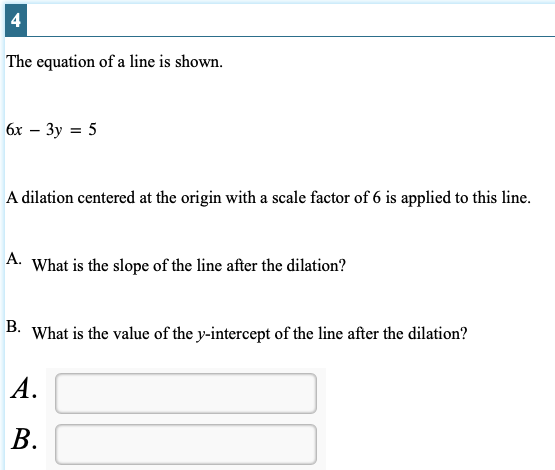Click the equation 6x − 3y = 5
This screenshot has width=555, height=470.
[51, 130]
